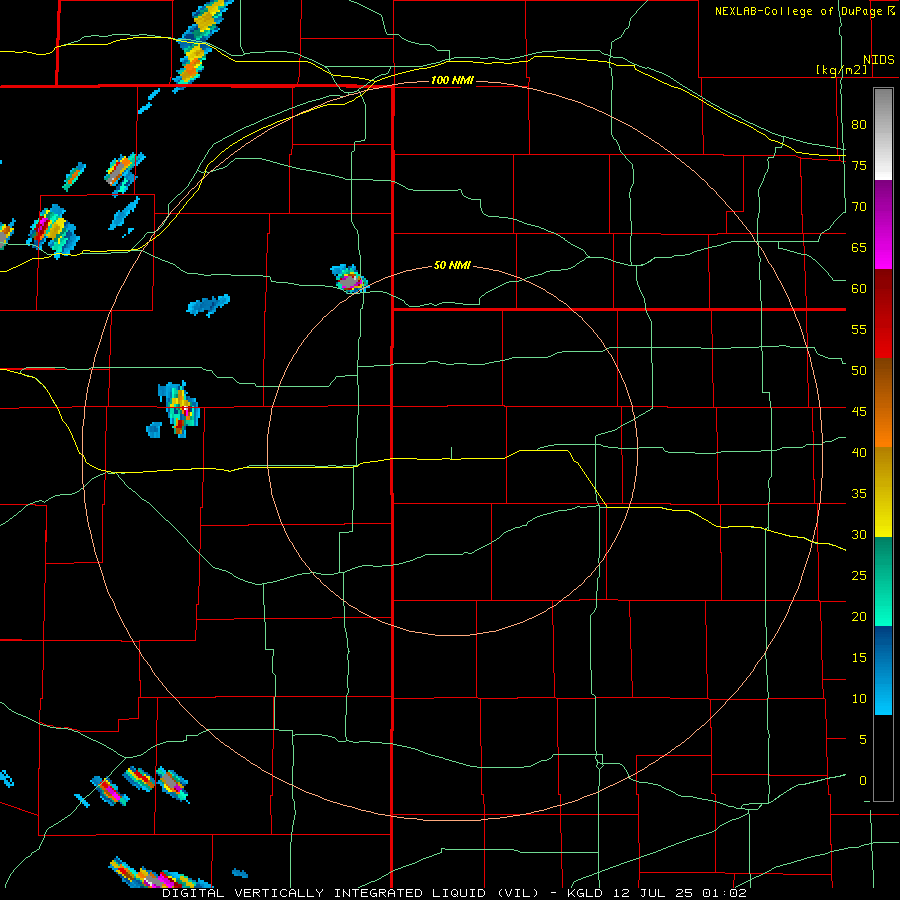Click the 50 NMI range ring label
This screenshot has height=900, width=900.
click(452, 265)
